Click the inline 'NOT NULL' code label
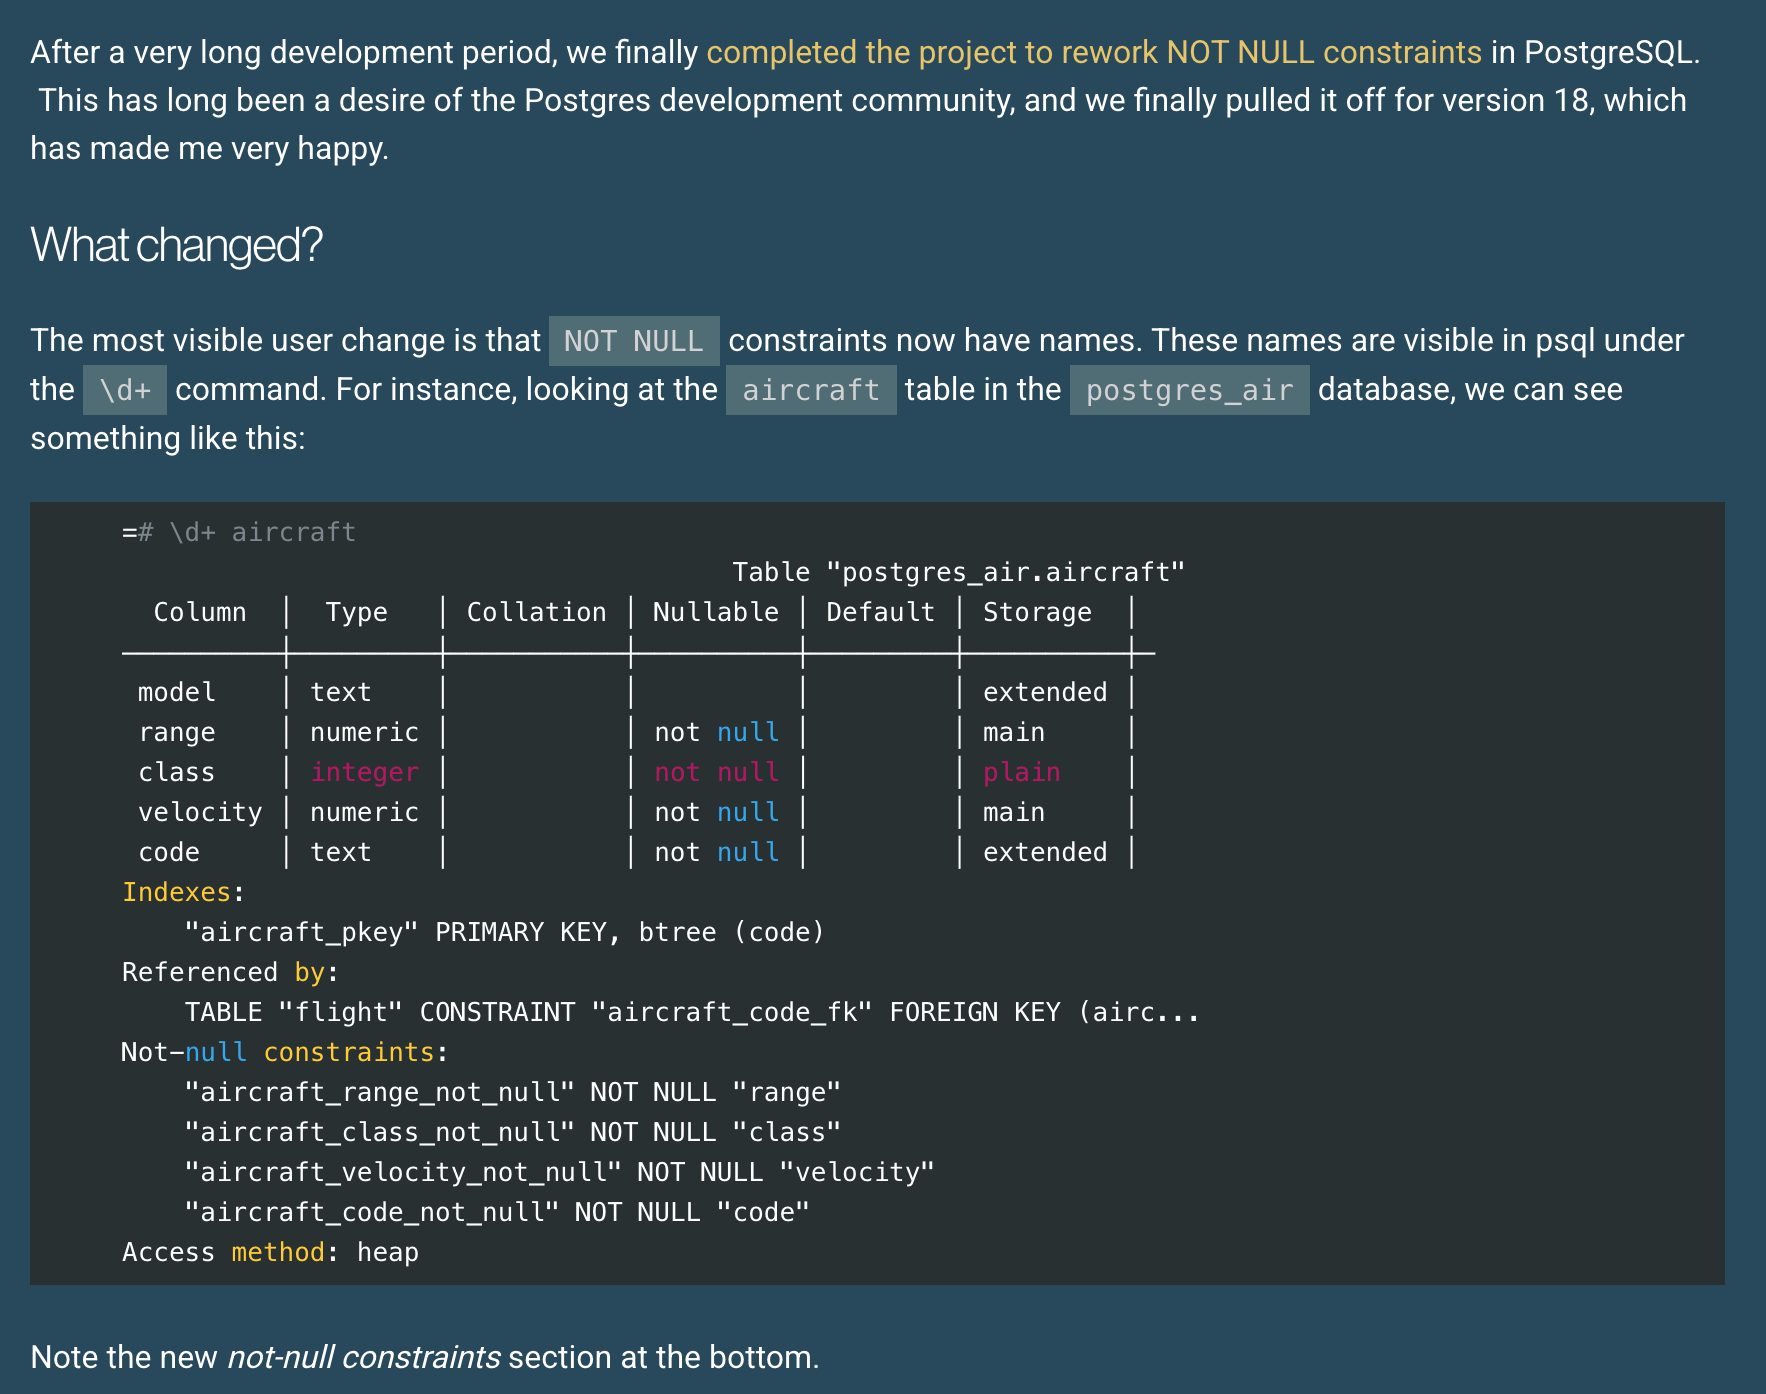Viewport: 1766px width, 1394px height. (634, 341)
